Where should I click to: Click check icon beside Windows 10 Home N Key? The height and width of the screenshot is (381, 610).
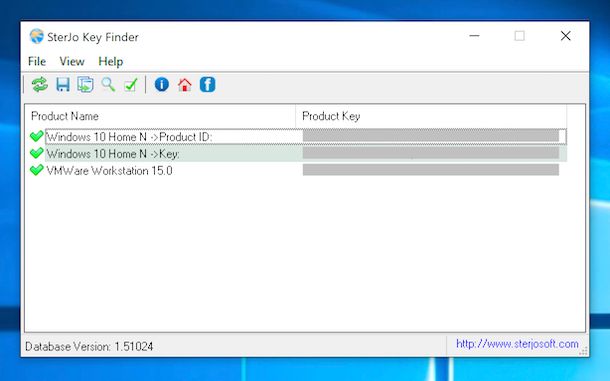click(37, 153)
